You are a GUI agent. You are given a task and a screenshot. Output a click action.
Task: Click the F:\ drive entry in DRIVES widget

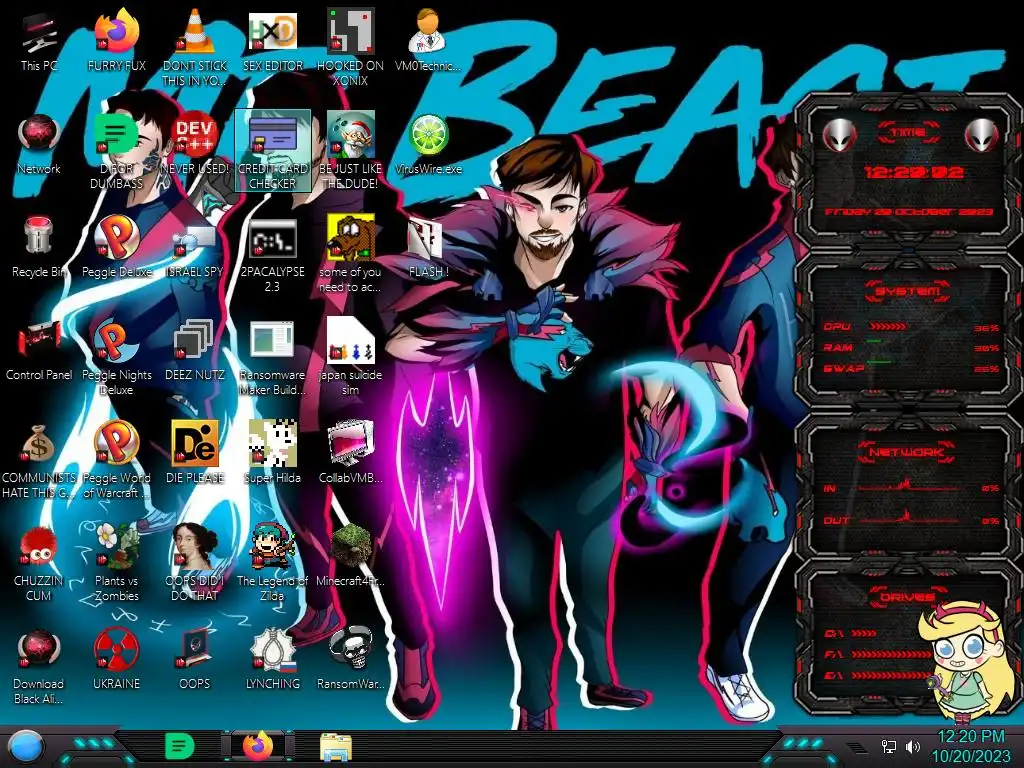pyautogui.click(x=877, y=654)
